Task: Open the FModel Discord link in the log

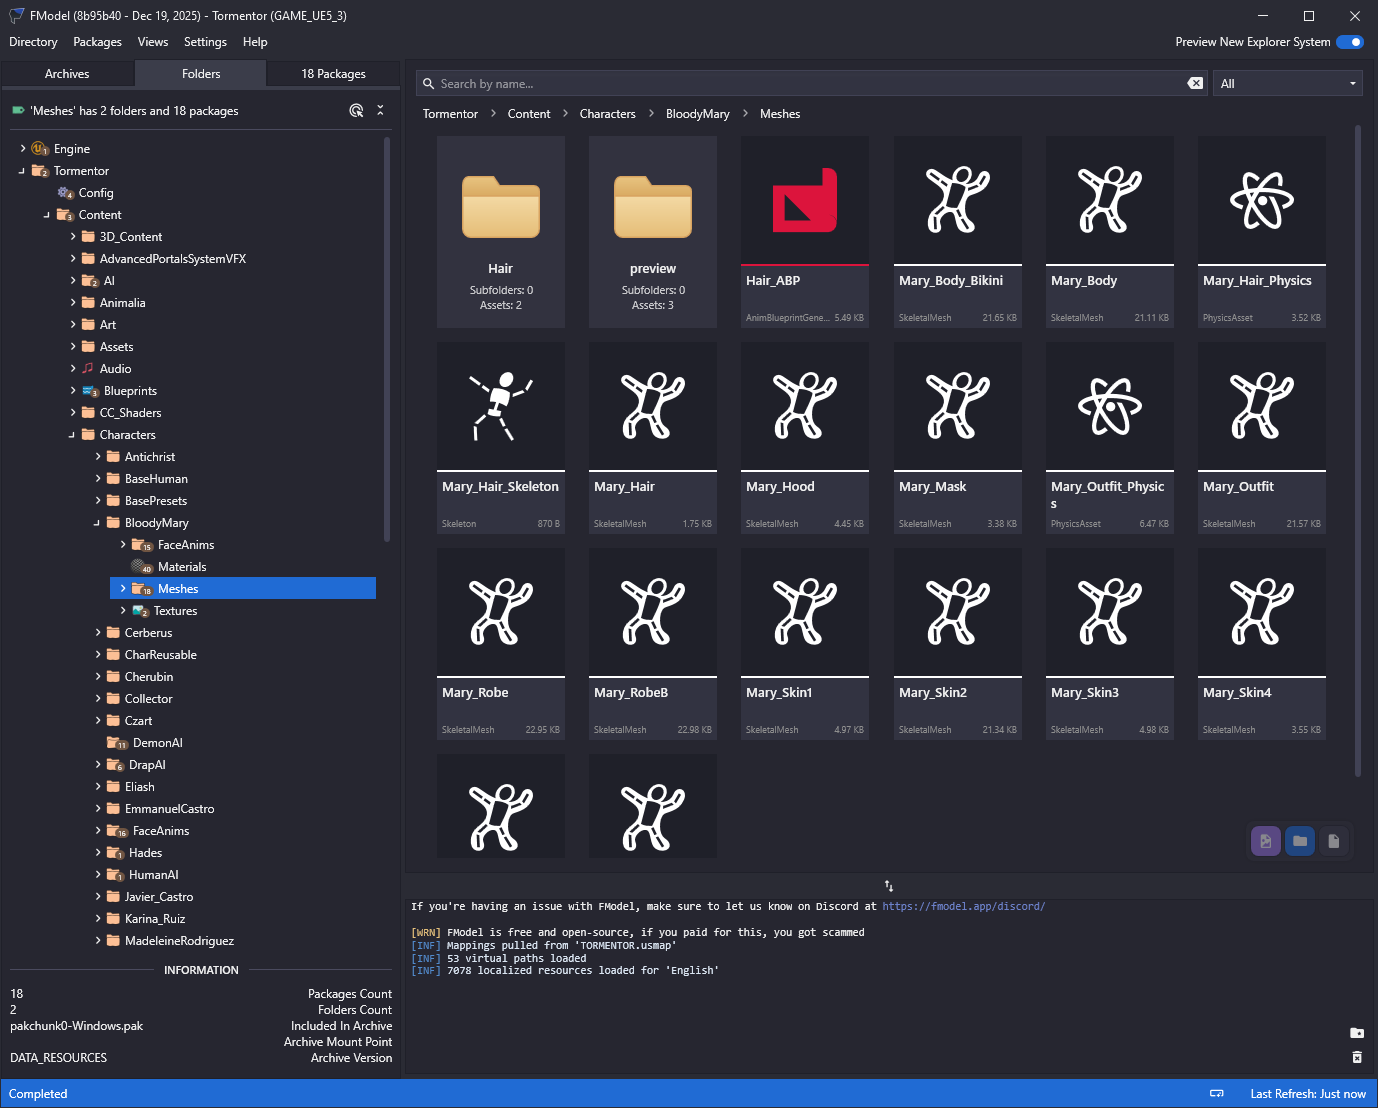Action: pyautogui.click(x=963, y=907)
